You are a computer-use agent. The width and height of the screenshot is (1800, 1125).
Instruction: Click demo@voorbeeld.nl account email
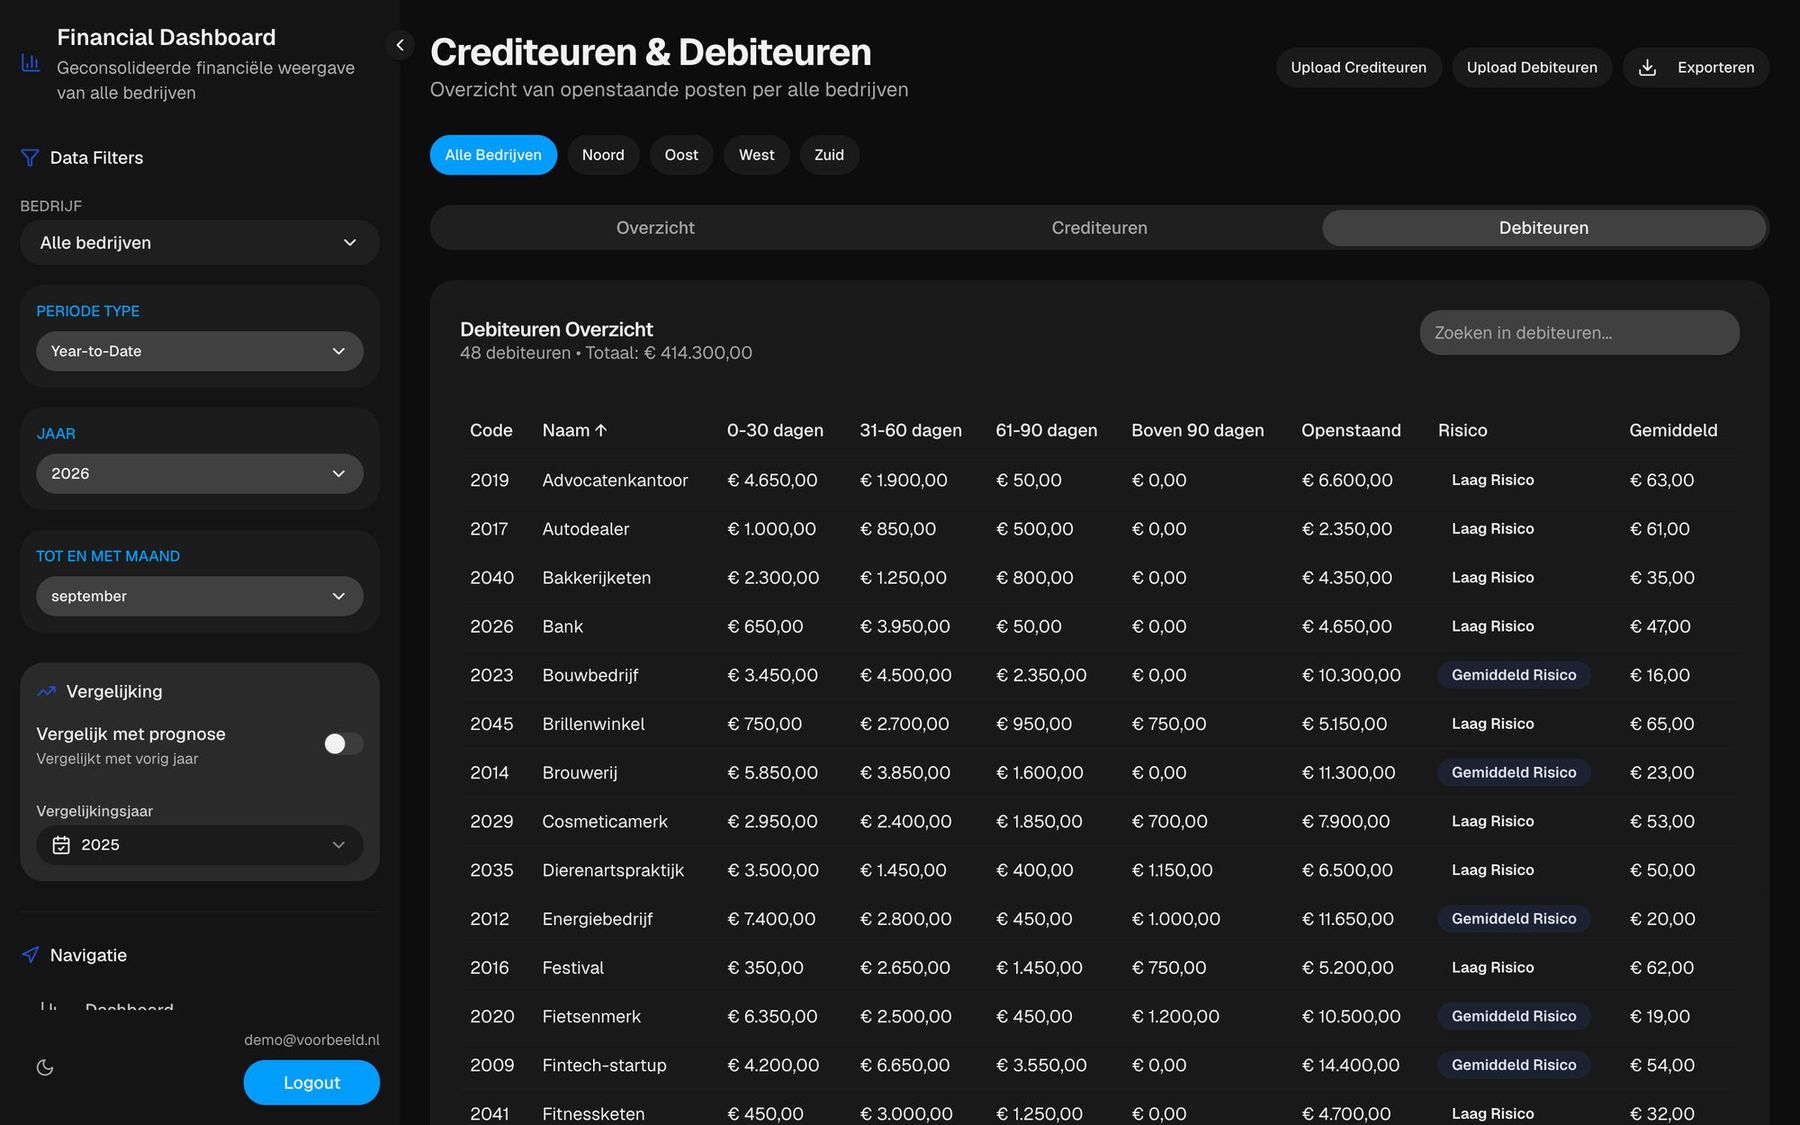(x=312, y=1040)
